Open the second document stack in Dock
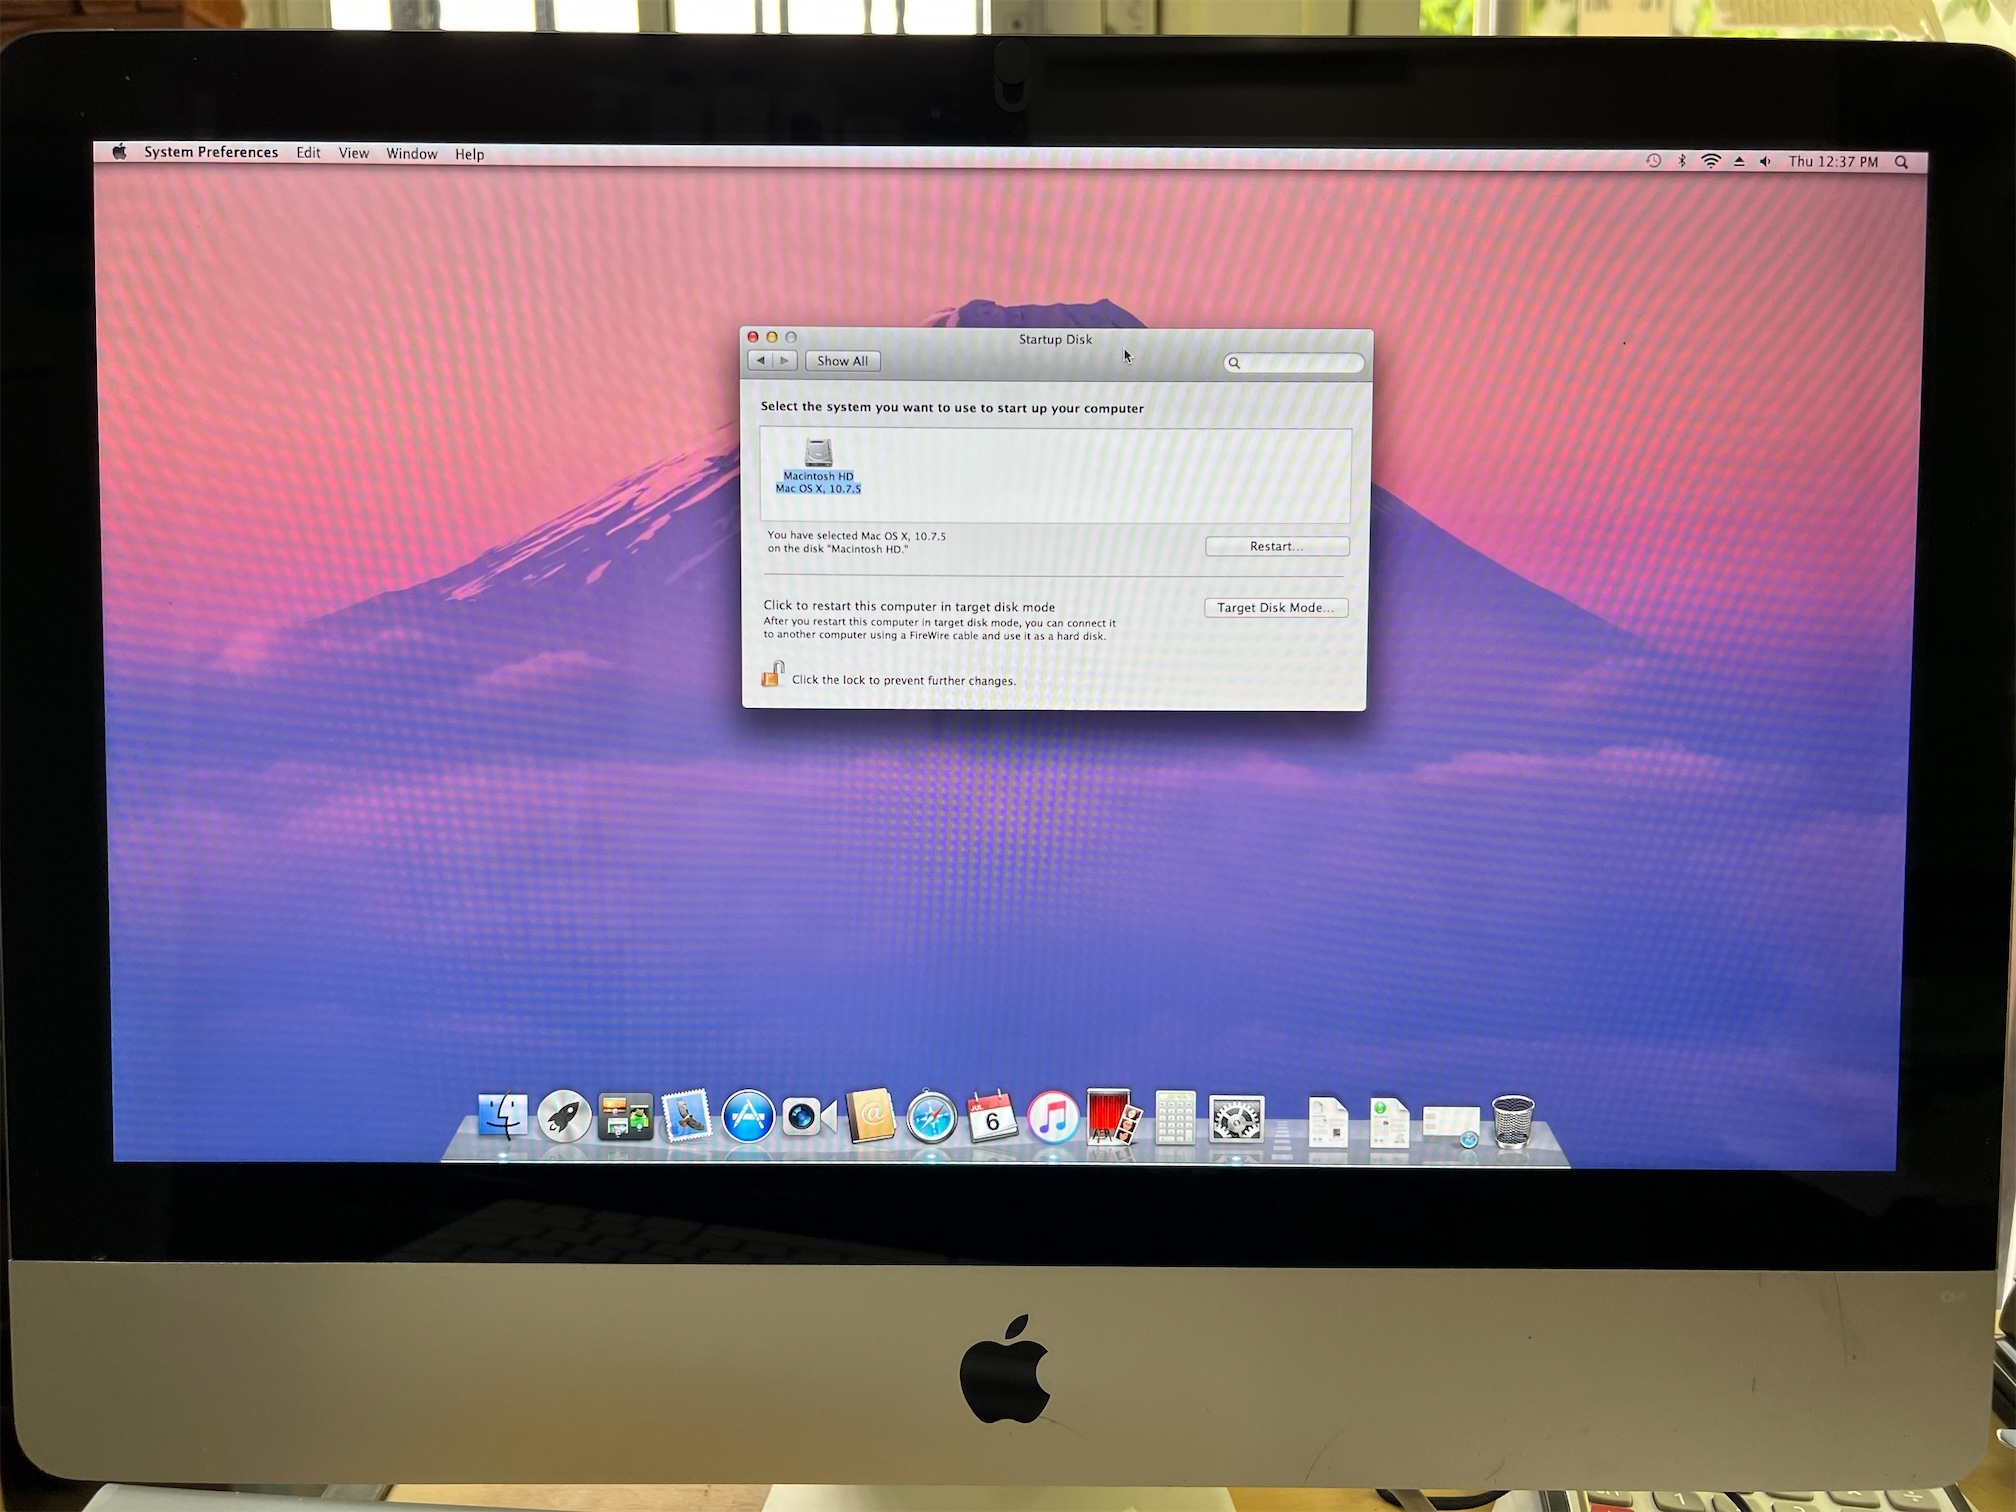The width and height of the screenshot is (2016, 1512). [x=1390, y=1122]
